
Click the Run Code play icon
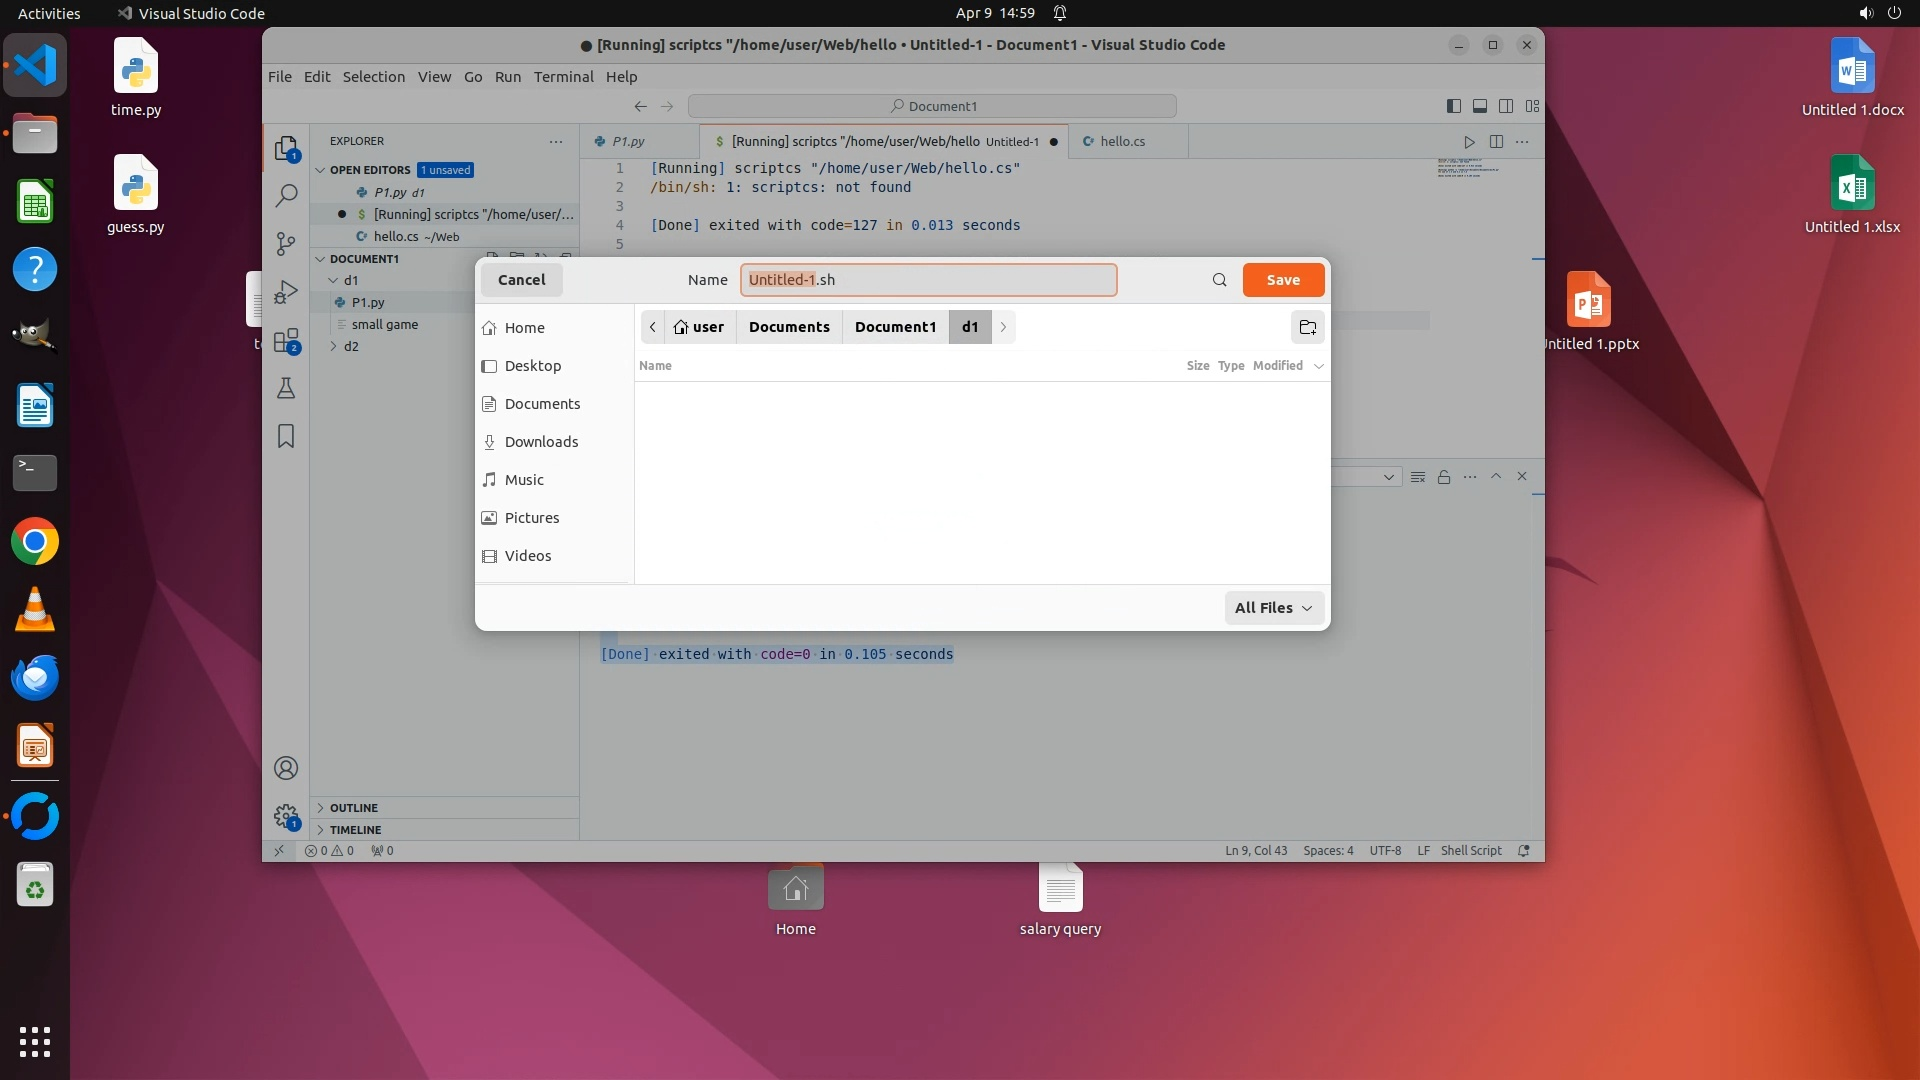point(1469,142)
